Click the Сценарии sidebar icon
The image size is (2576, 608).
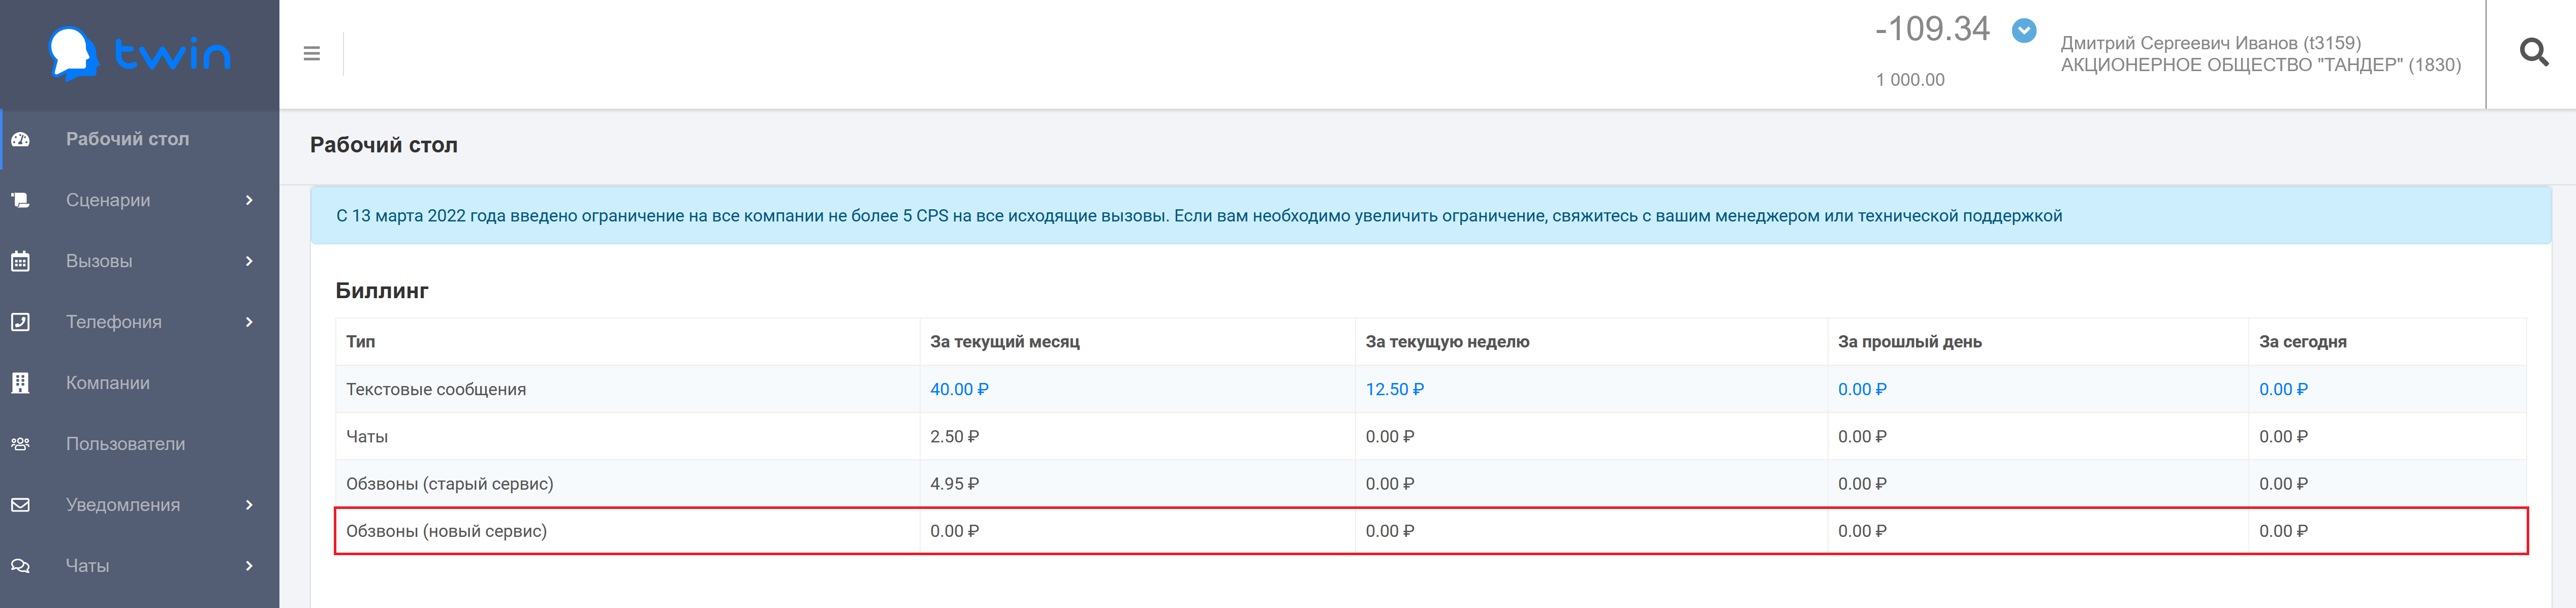[21, 200]
